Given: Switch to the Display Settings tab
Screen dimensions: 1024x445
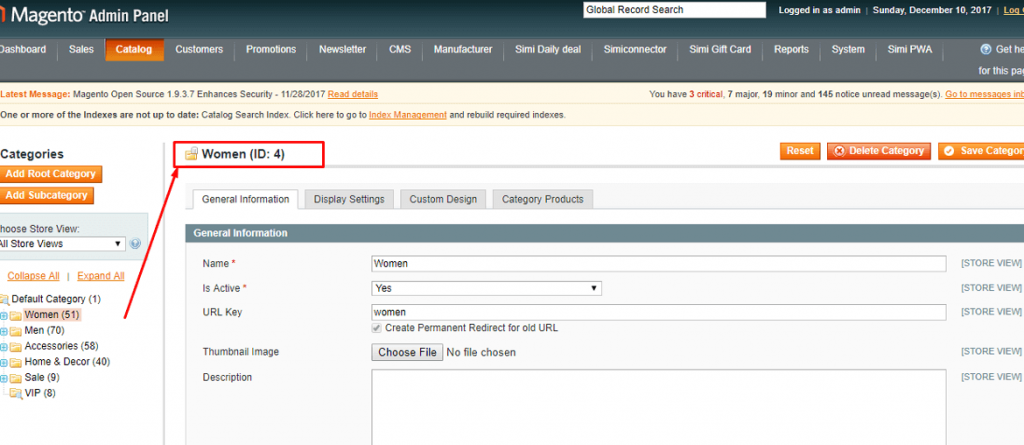Looking at the screenshot, I should click(349, 199).
